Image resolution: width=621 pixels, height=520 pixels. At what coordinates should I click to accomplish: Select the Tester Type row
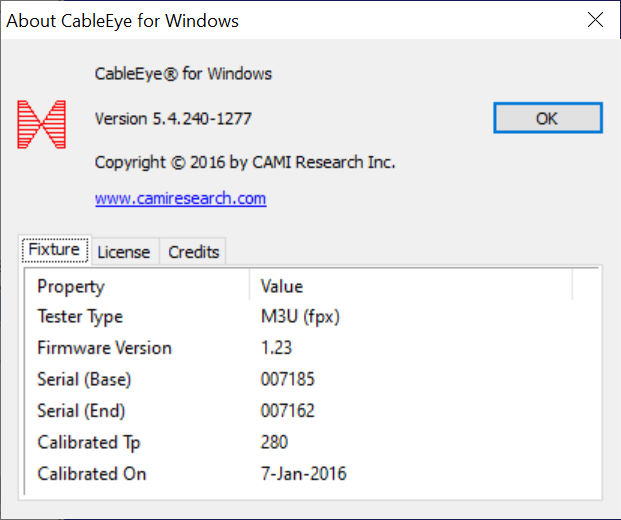pos(80,317)
